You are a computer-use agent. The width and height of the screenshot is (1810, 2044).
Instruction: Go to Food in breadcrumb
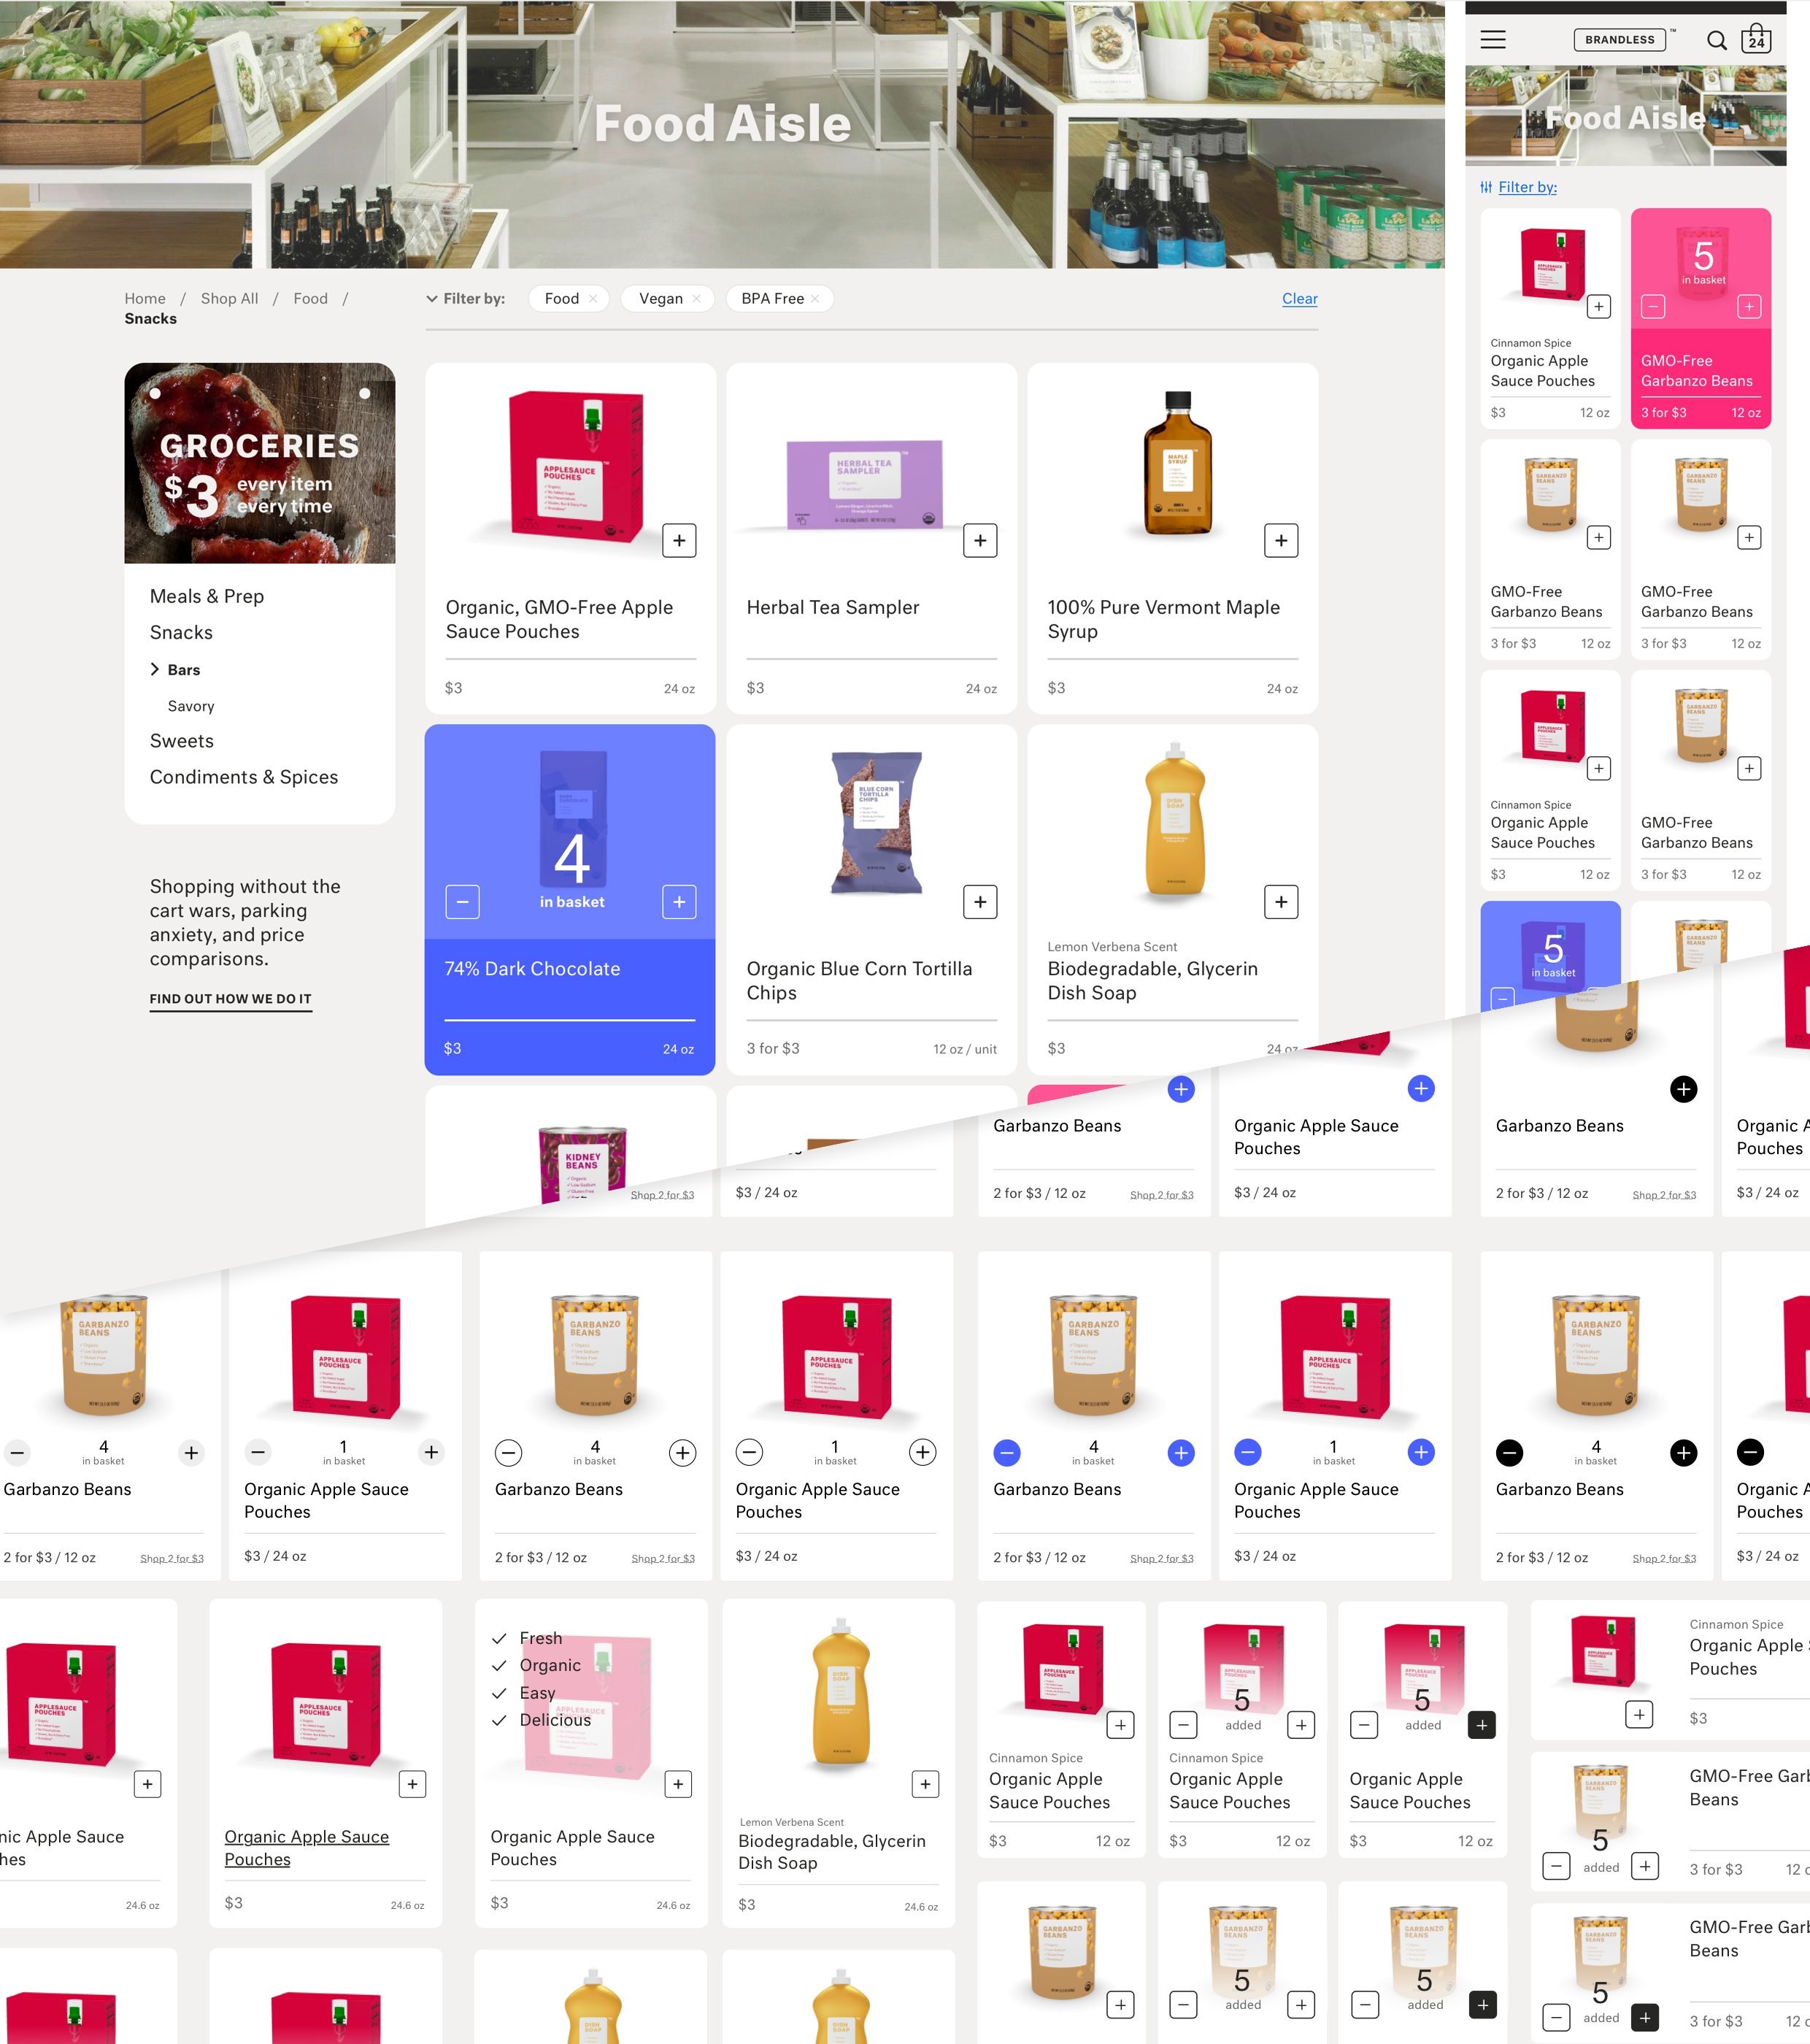point(310,298)
